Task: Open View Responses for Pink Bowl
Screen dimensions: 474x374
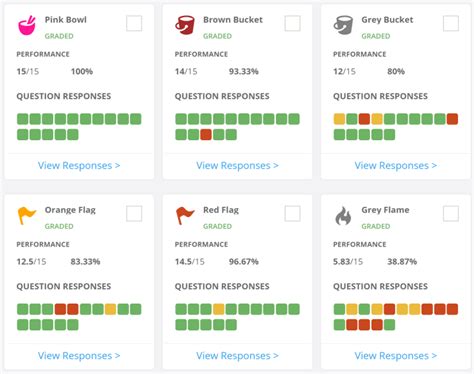Action: click(x=79, y=166)
